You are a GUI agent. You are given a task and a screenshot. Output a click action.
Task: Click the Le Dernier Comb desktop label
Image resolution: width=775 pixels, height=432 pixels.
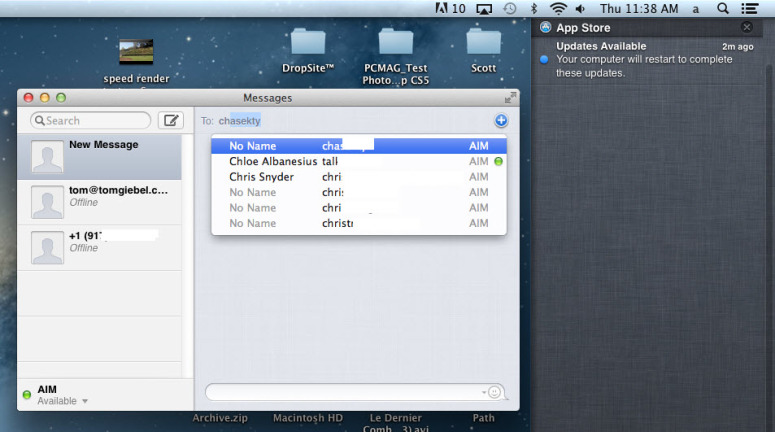[x=395, y=423]
